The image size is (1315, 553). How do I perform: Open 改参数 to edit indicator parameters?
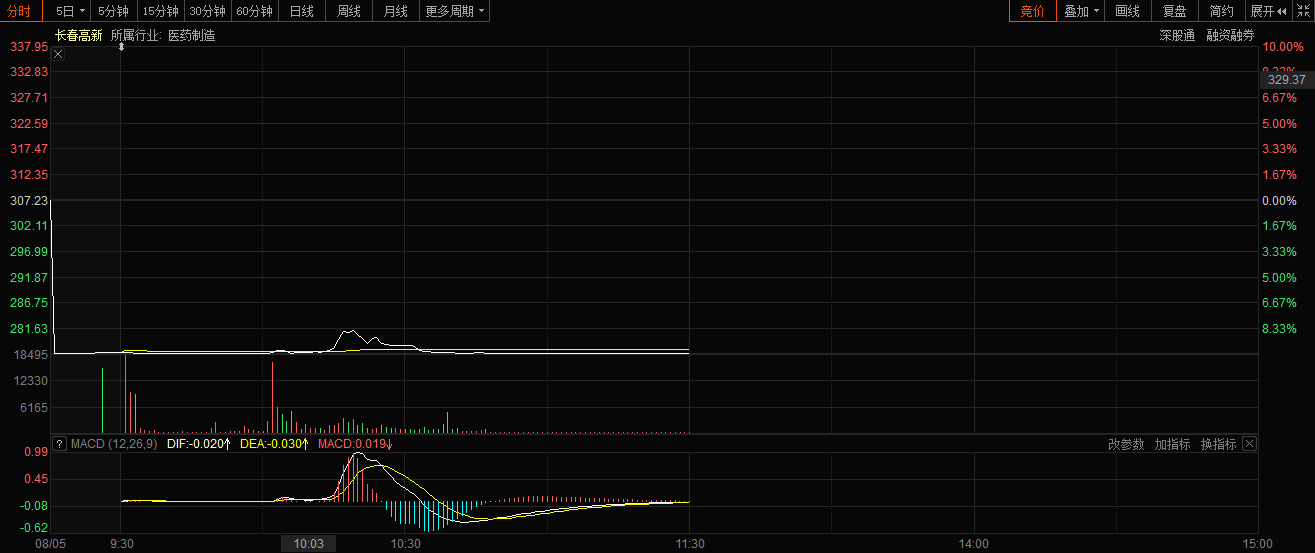1126,444
